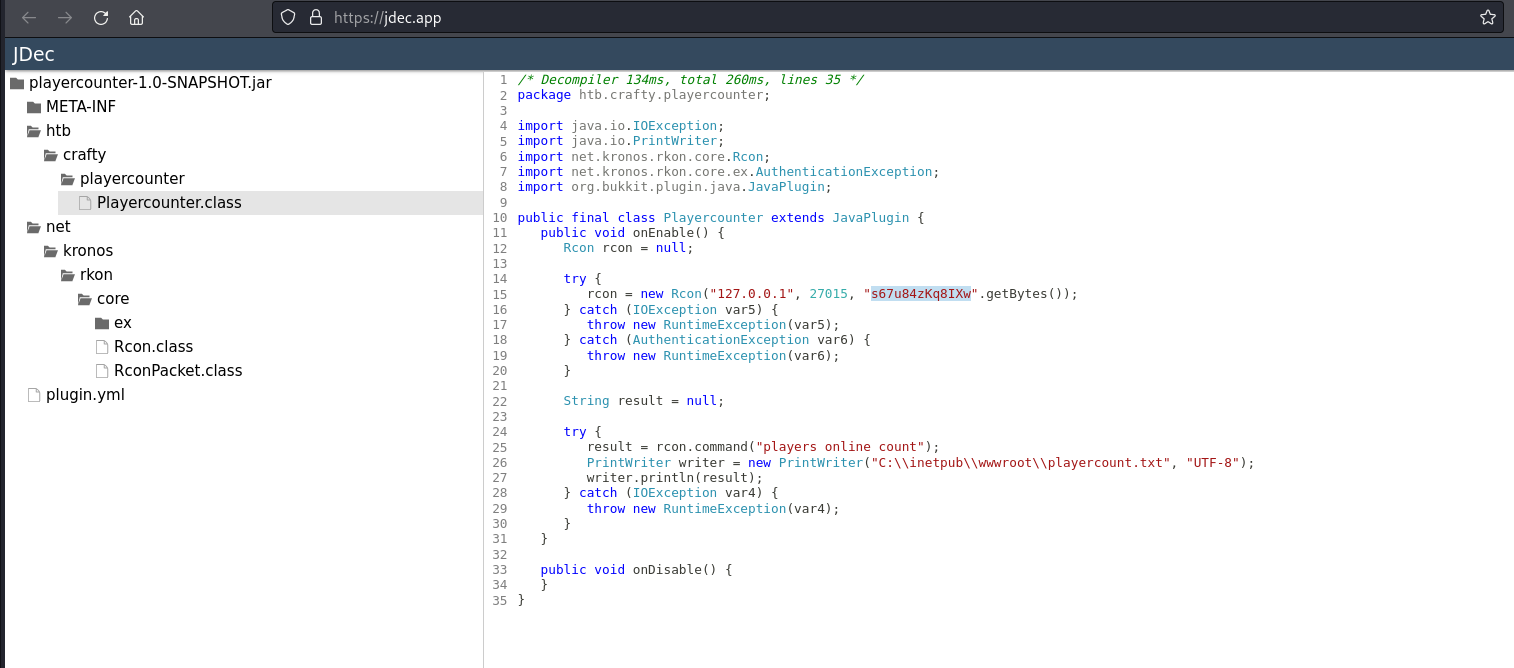This screenshot has width=1514, height=668.
Task: Select playercounter-1.0-SNAPSHOT.jar tree label
Action: tap(150, 83)
